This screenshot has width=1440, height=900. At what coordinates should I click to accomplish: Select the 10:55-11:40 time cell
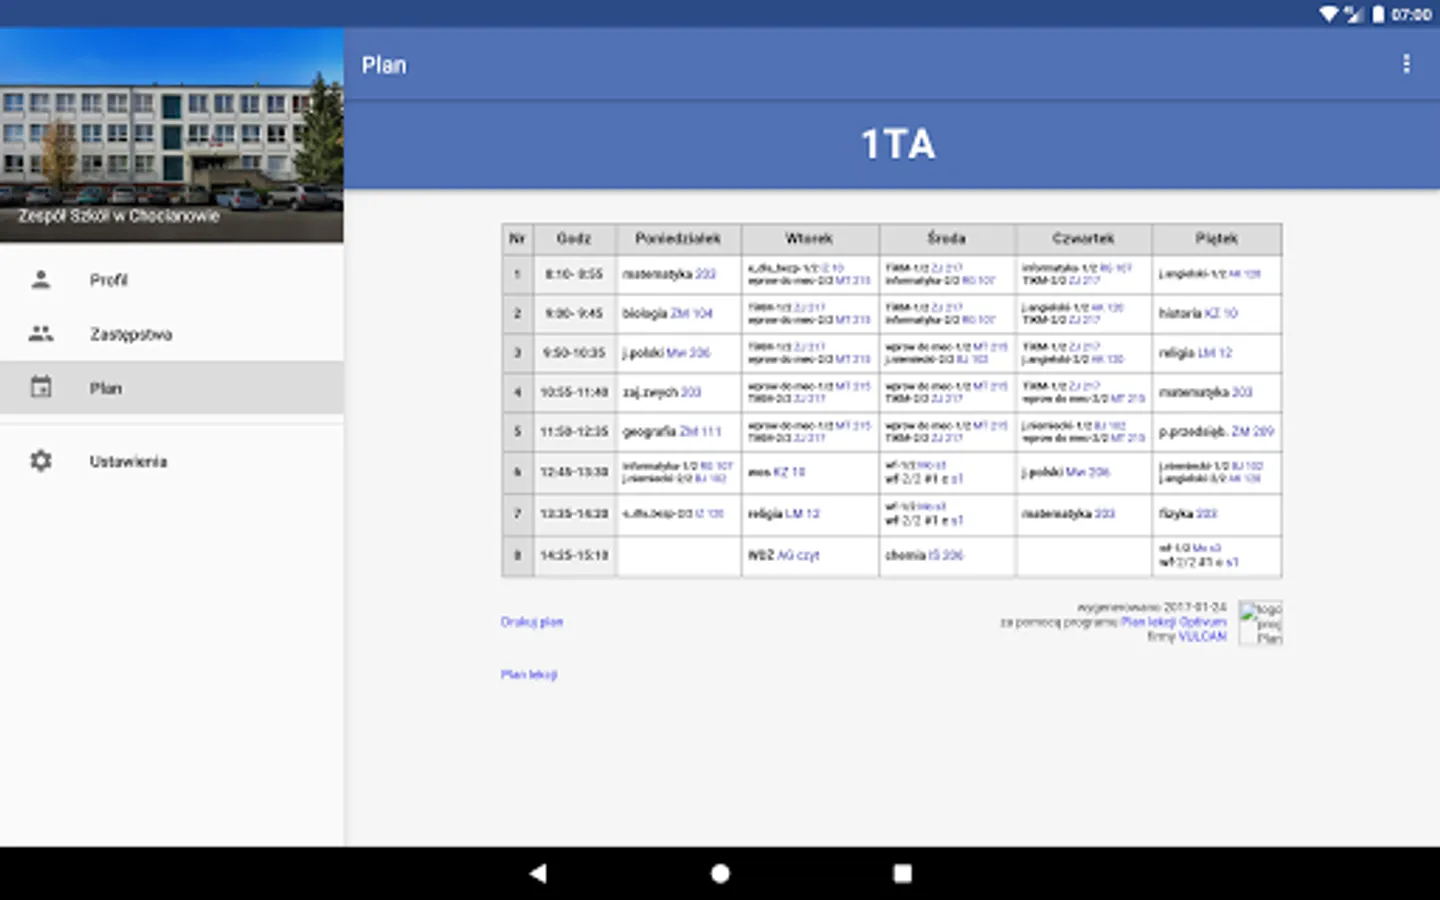(x=574, y=392)
